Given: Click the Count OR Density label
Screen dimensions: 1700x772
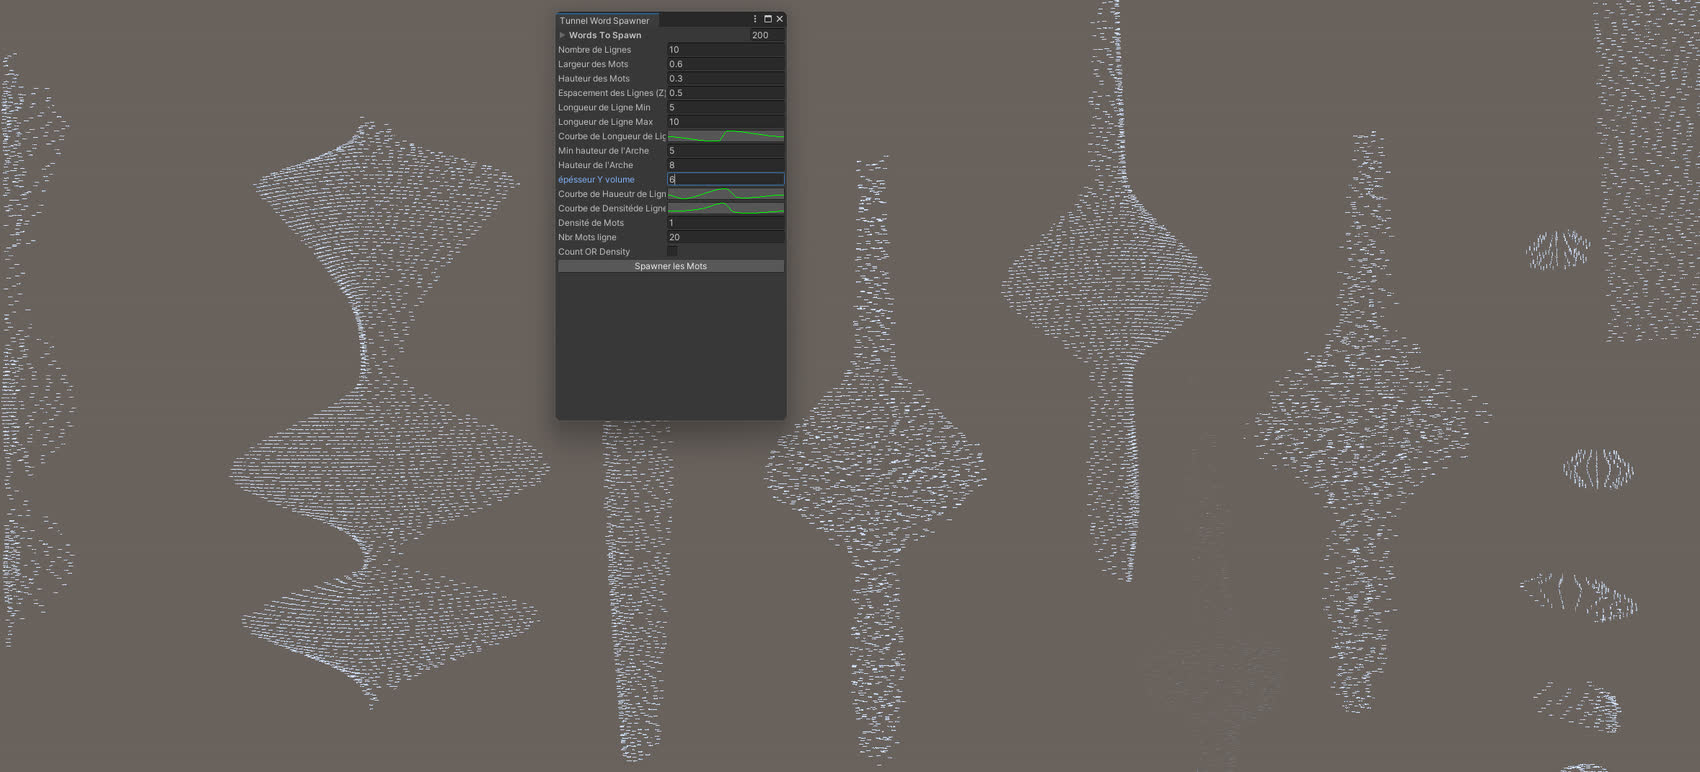Looking at the screenshot, I should (594, 252).
